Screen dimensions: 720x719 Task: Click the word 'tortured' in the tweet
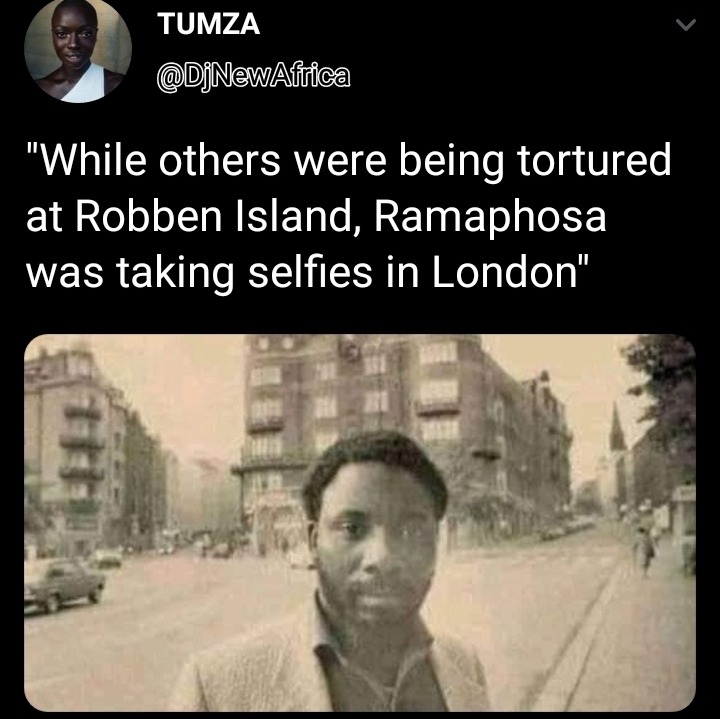point(594,161)
